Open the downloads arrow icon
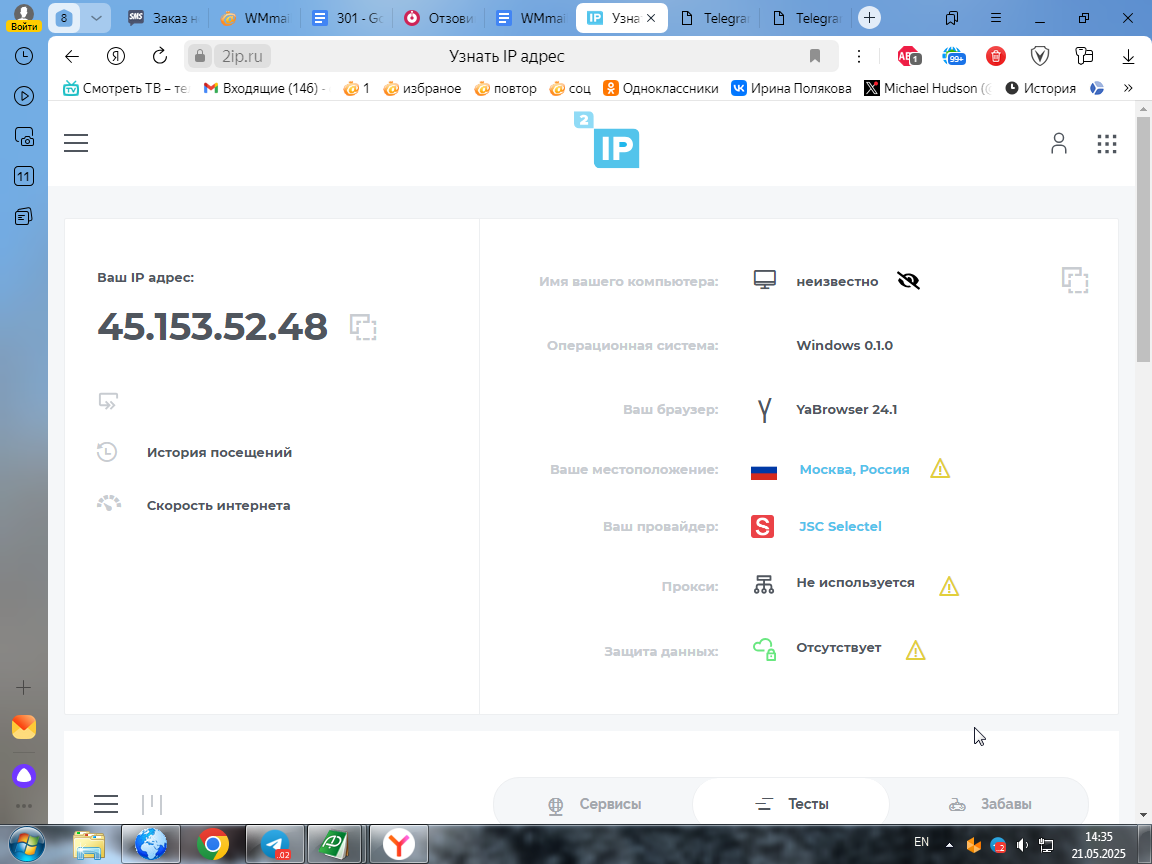 coord(1128,57)
